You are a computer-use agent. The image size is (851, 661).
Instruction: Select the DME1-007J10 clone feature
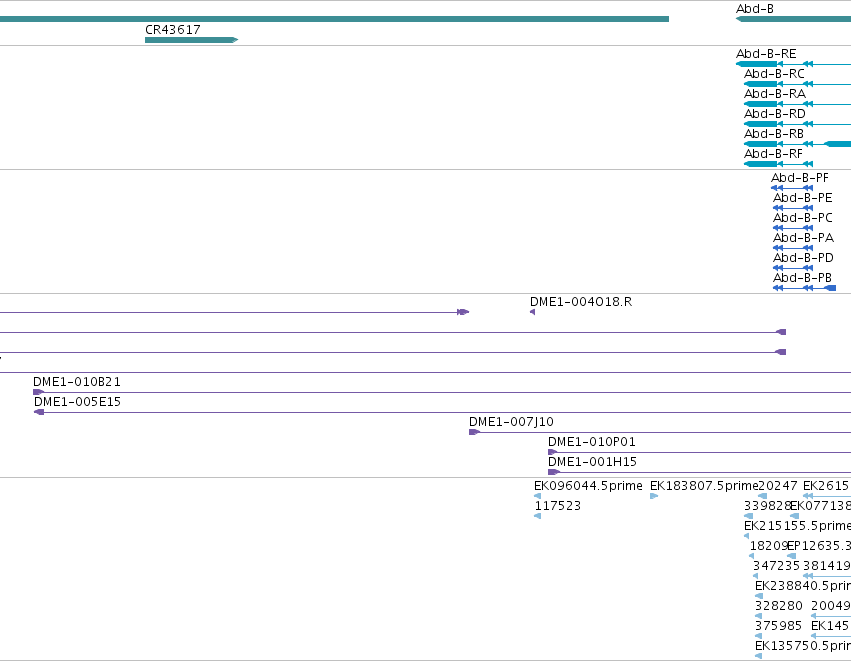pyautogui.click(x=660, y=433)
